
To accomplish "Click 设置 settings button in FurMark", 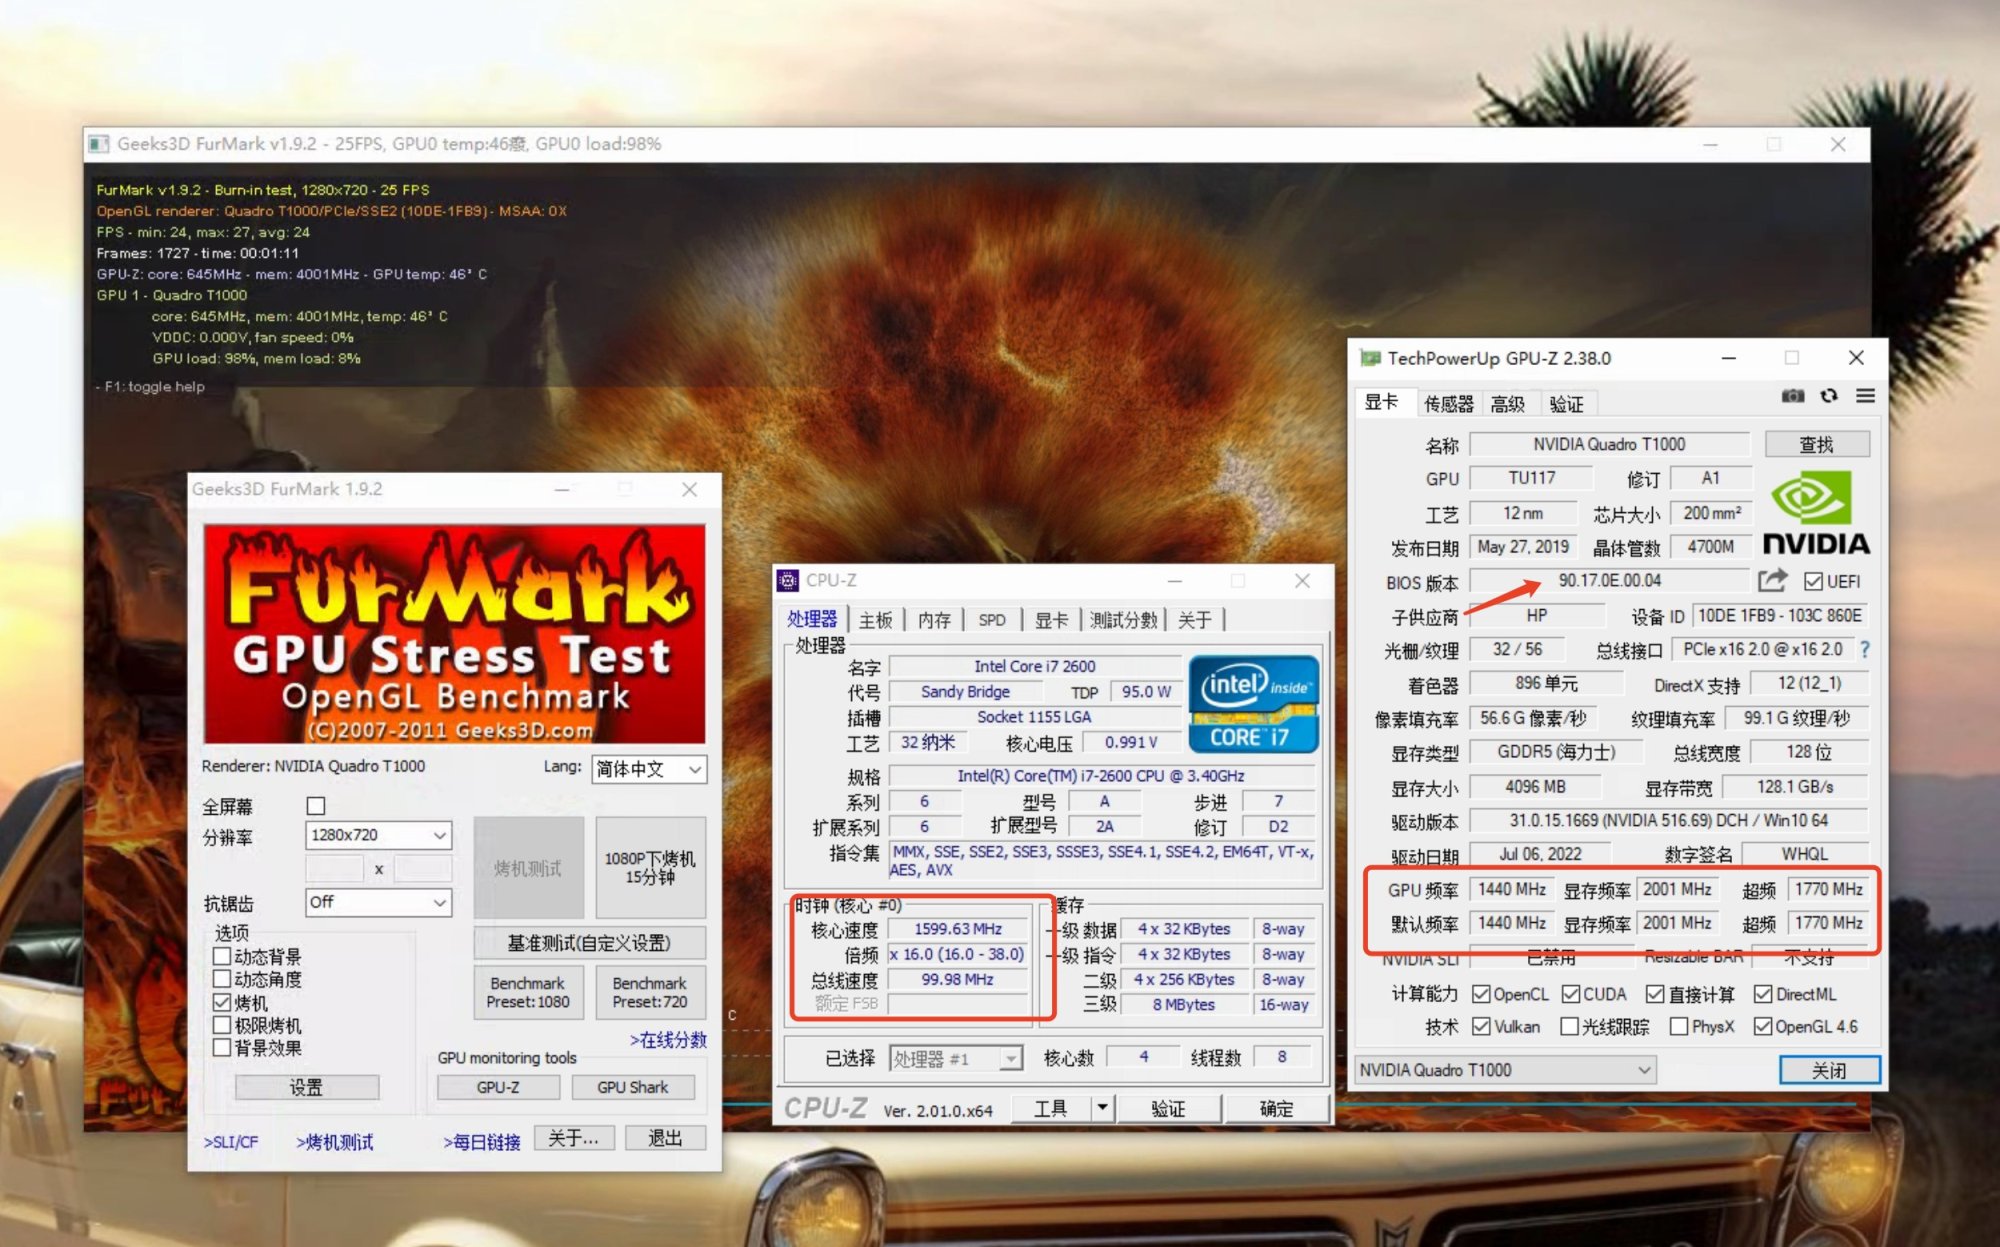I will (x=306, y=1087).
